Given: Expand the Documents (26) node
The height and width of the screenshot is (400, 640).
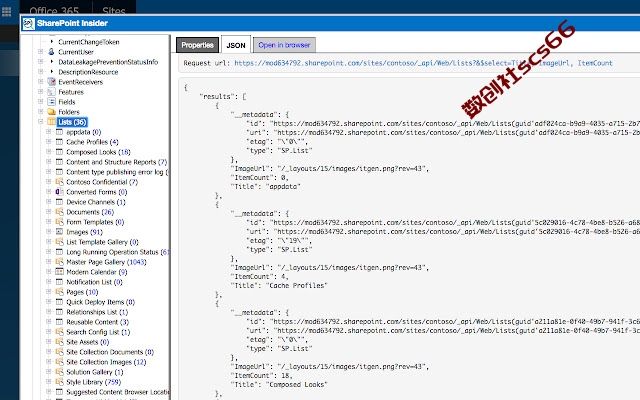Looking at the screenshot, I should coord(49,212).
